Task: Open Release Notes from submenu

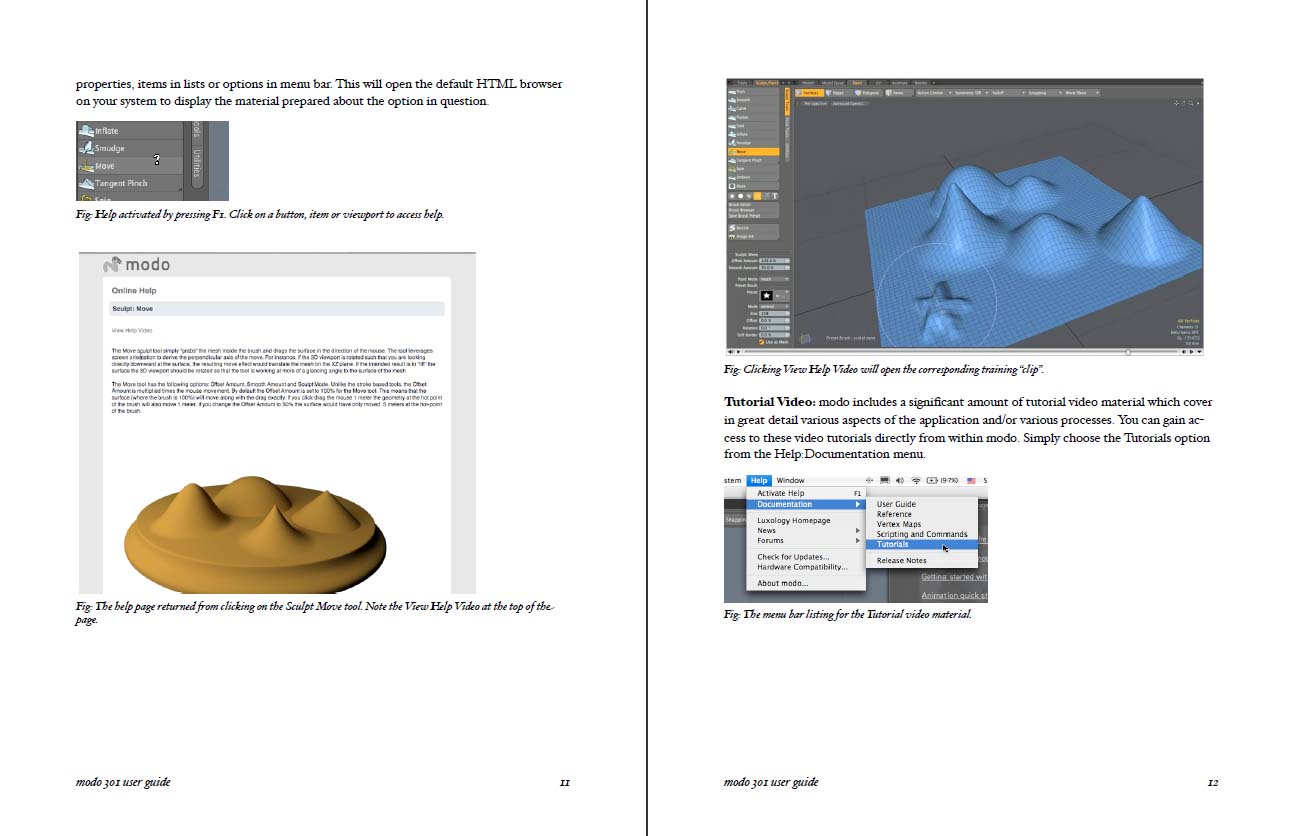Action: [920, 561]
